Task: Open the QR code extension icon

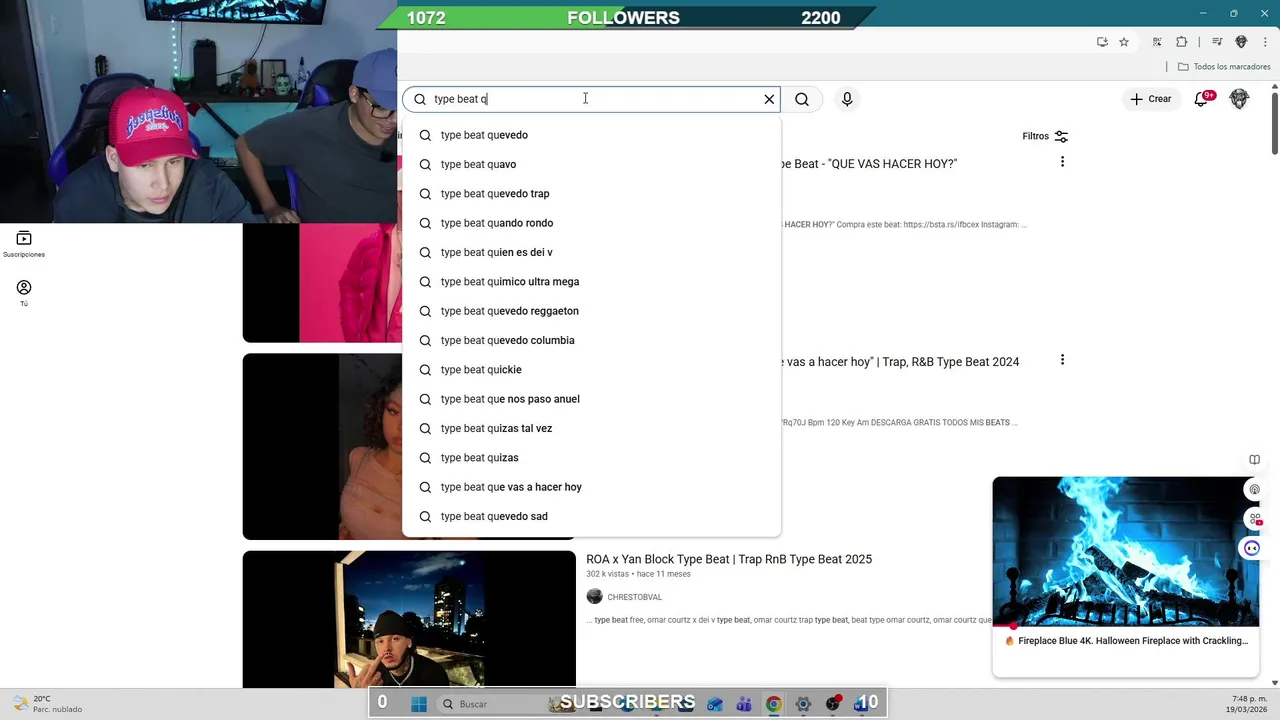Action: 1157,42
